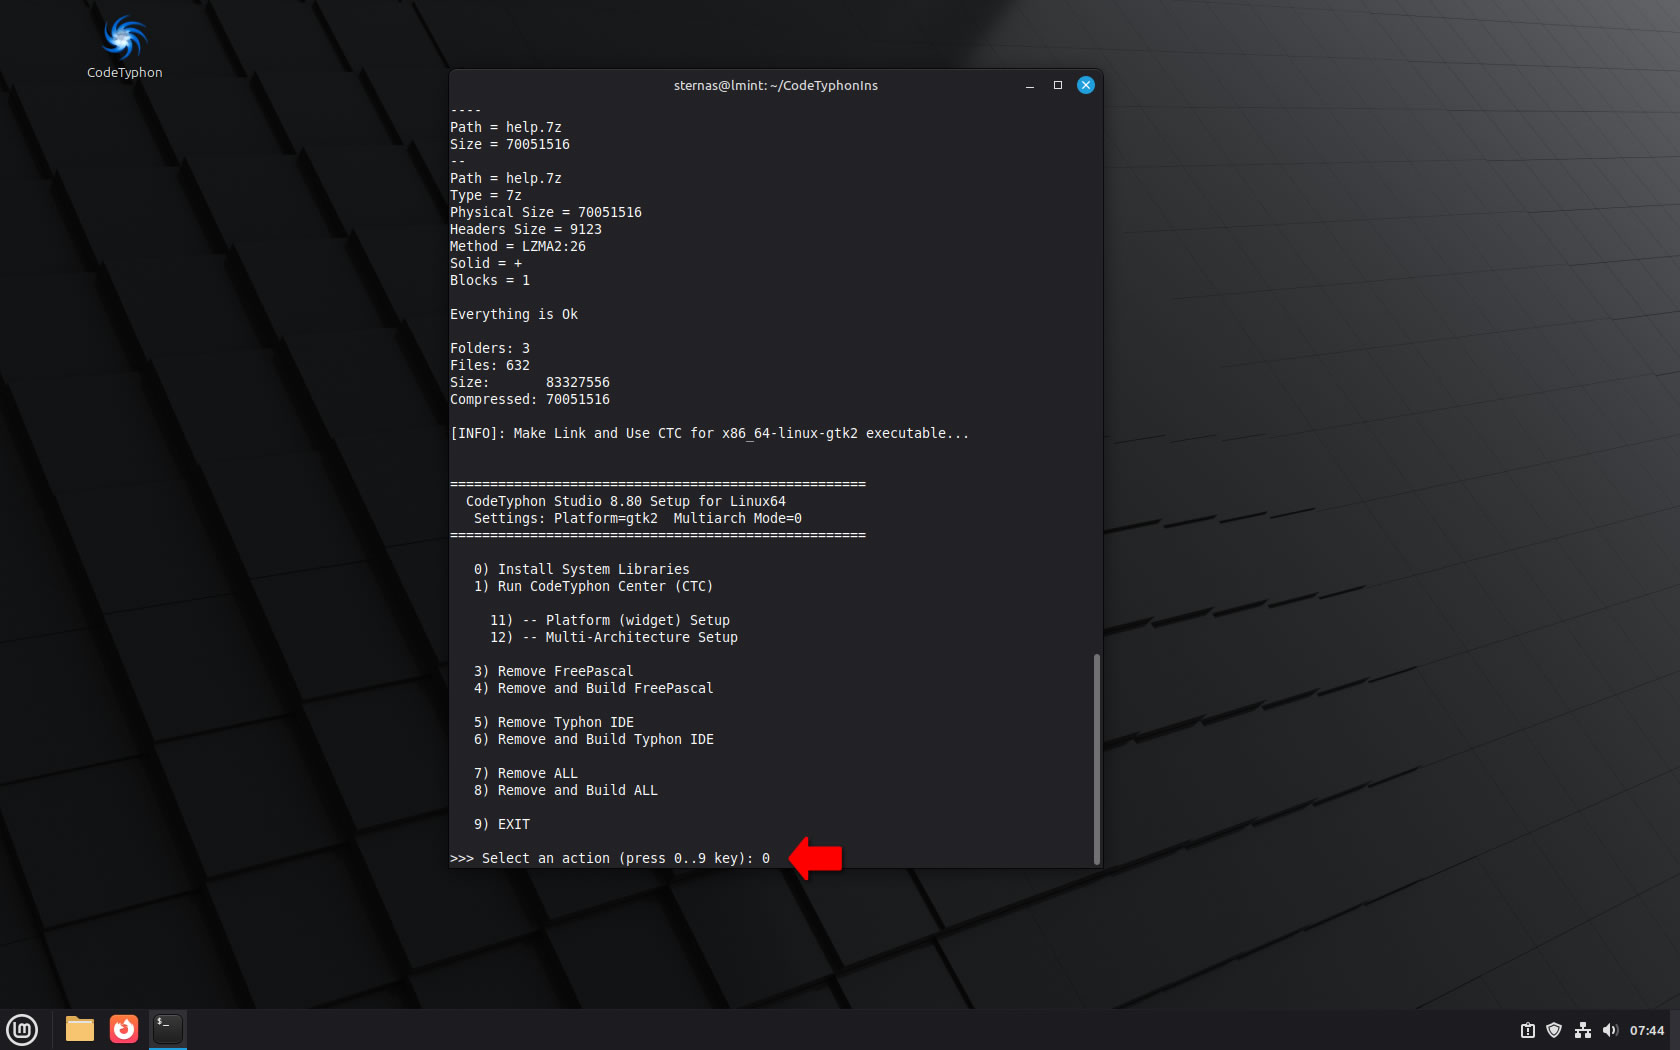Open the Linux Mint start menu

point(22,1029)
